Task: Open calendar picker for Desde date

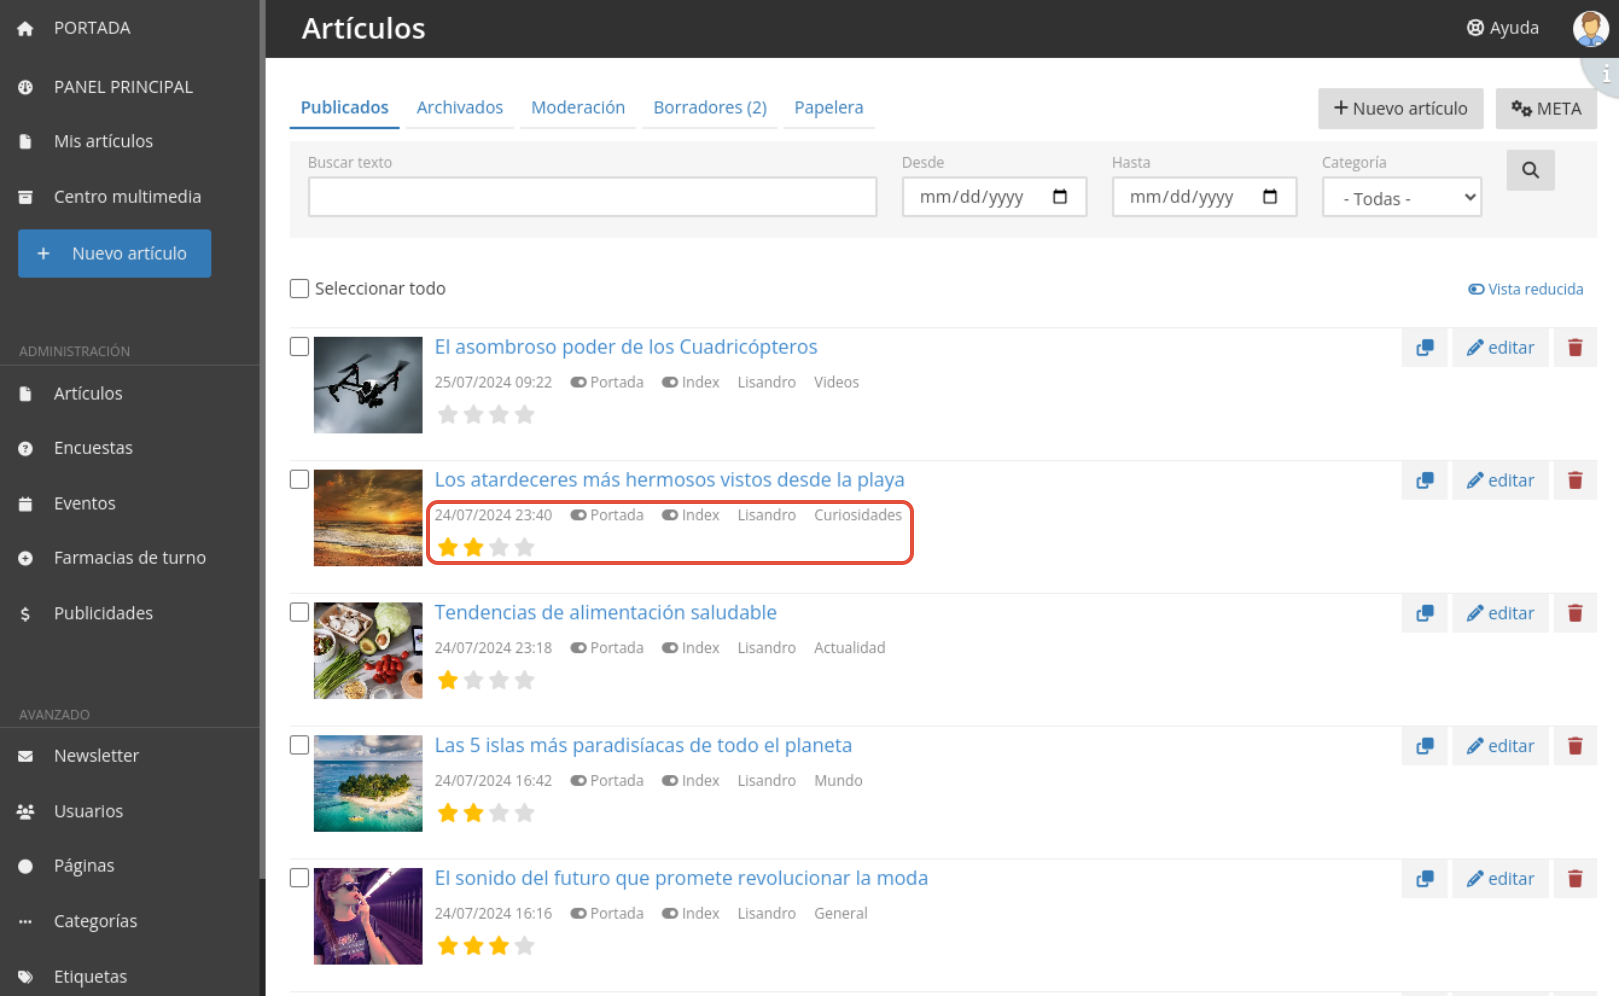Action: [1060, 197]
